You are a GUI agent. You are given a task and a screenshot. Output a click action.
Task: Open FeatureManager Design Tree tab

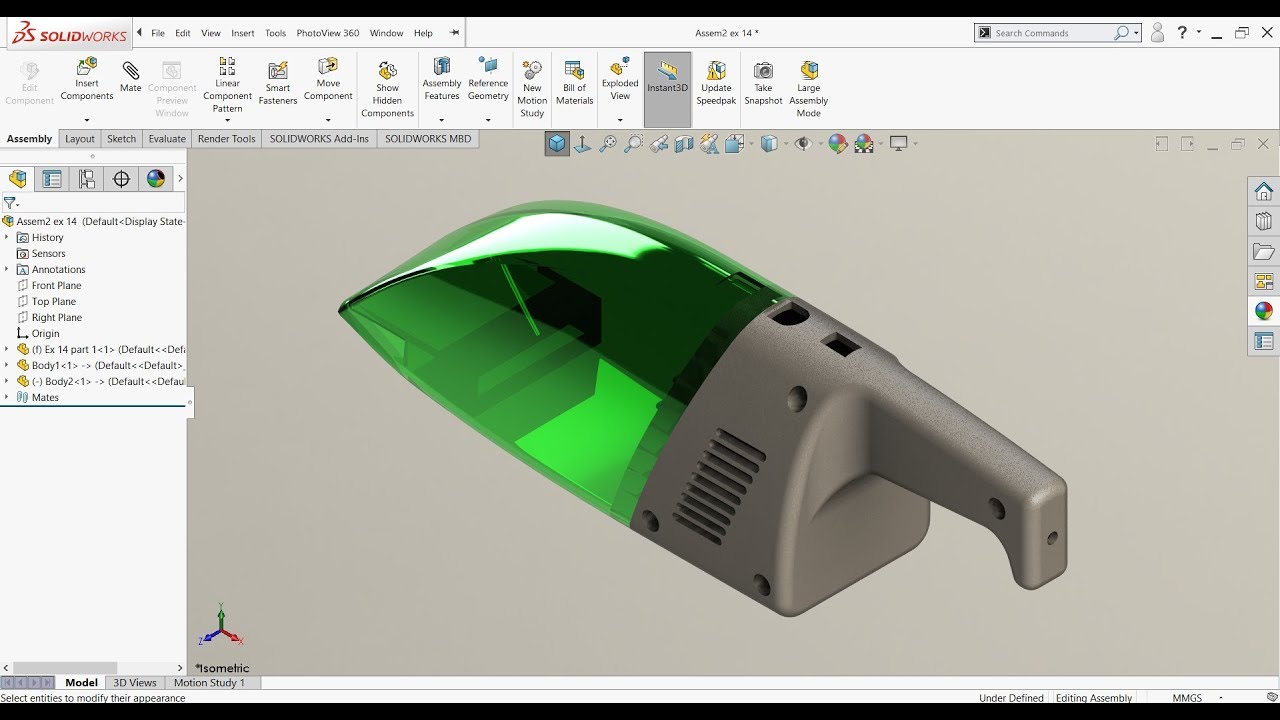[x=18, y=179]
